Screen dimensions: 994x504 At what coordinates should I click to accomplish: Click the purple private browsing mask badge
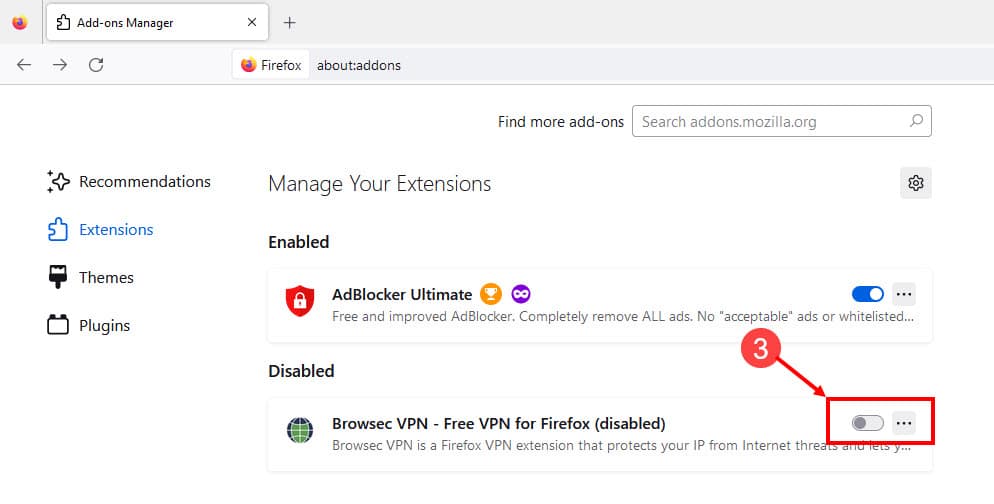tap(520, 294)
